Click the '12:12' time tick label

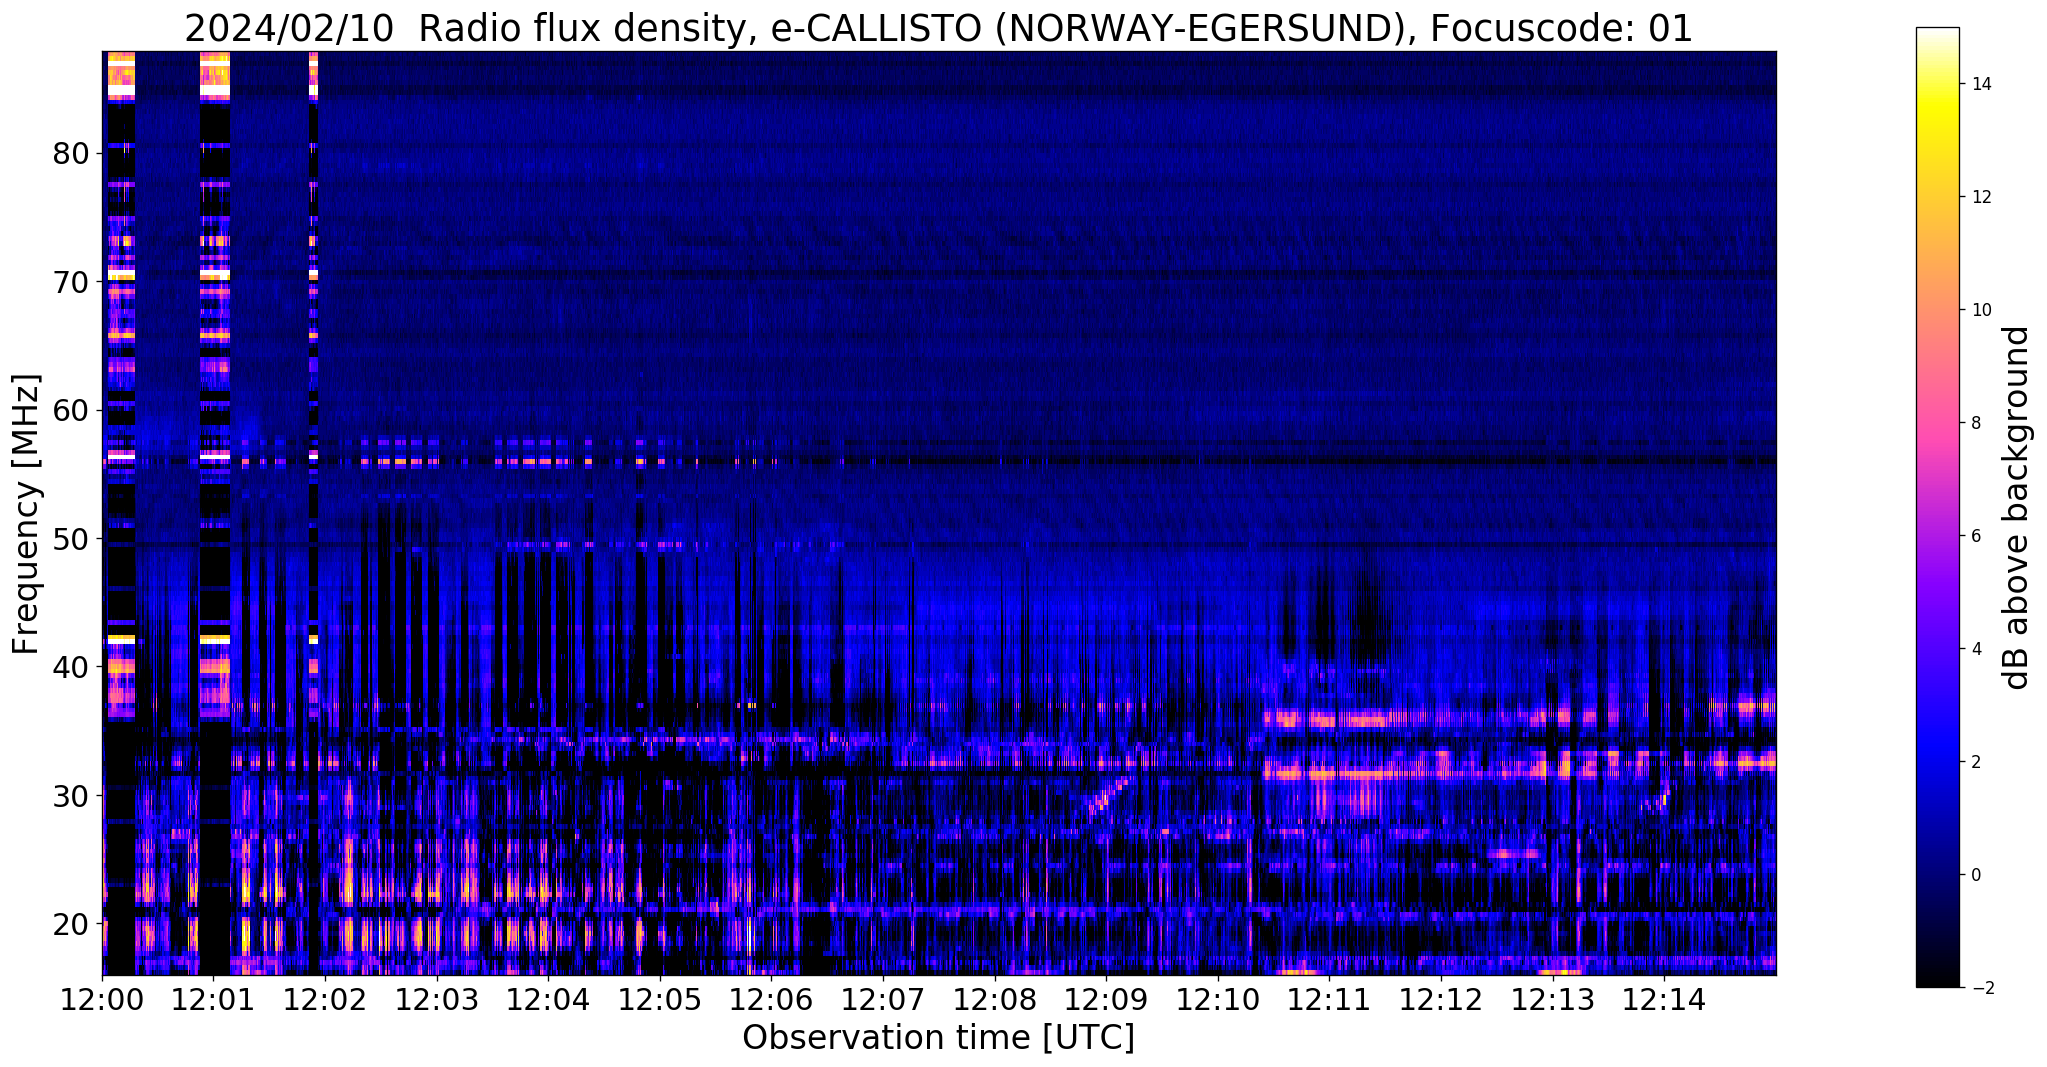tap(1441, 1000)
